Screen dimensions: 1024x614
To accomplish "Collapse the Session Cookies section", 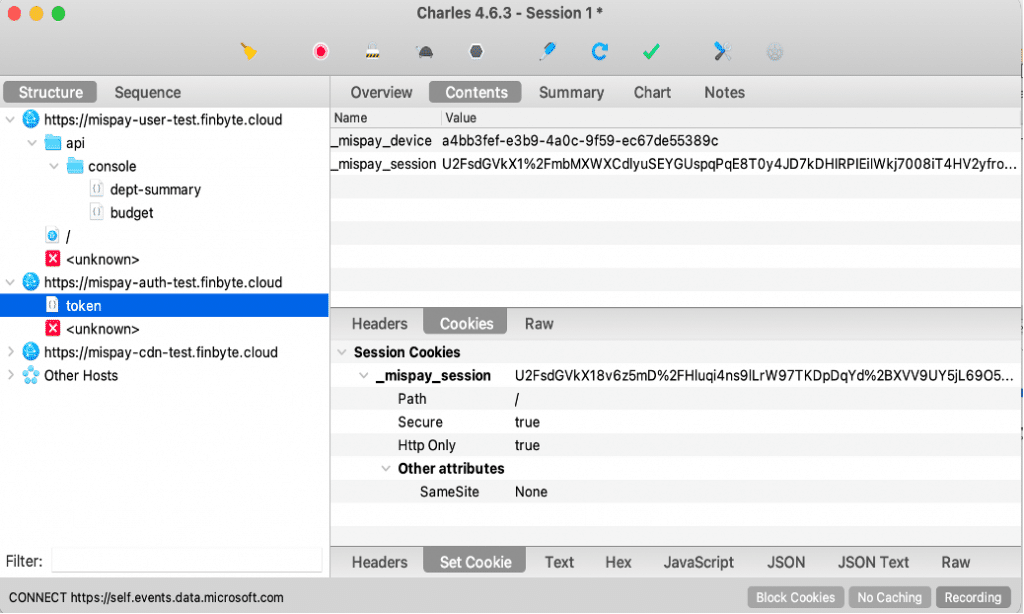I will [x=344, y=352].
